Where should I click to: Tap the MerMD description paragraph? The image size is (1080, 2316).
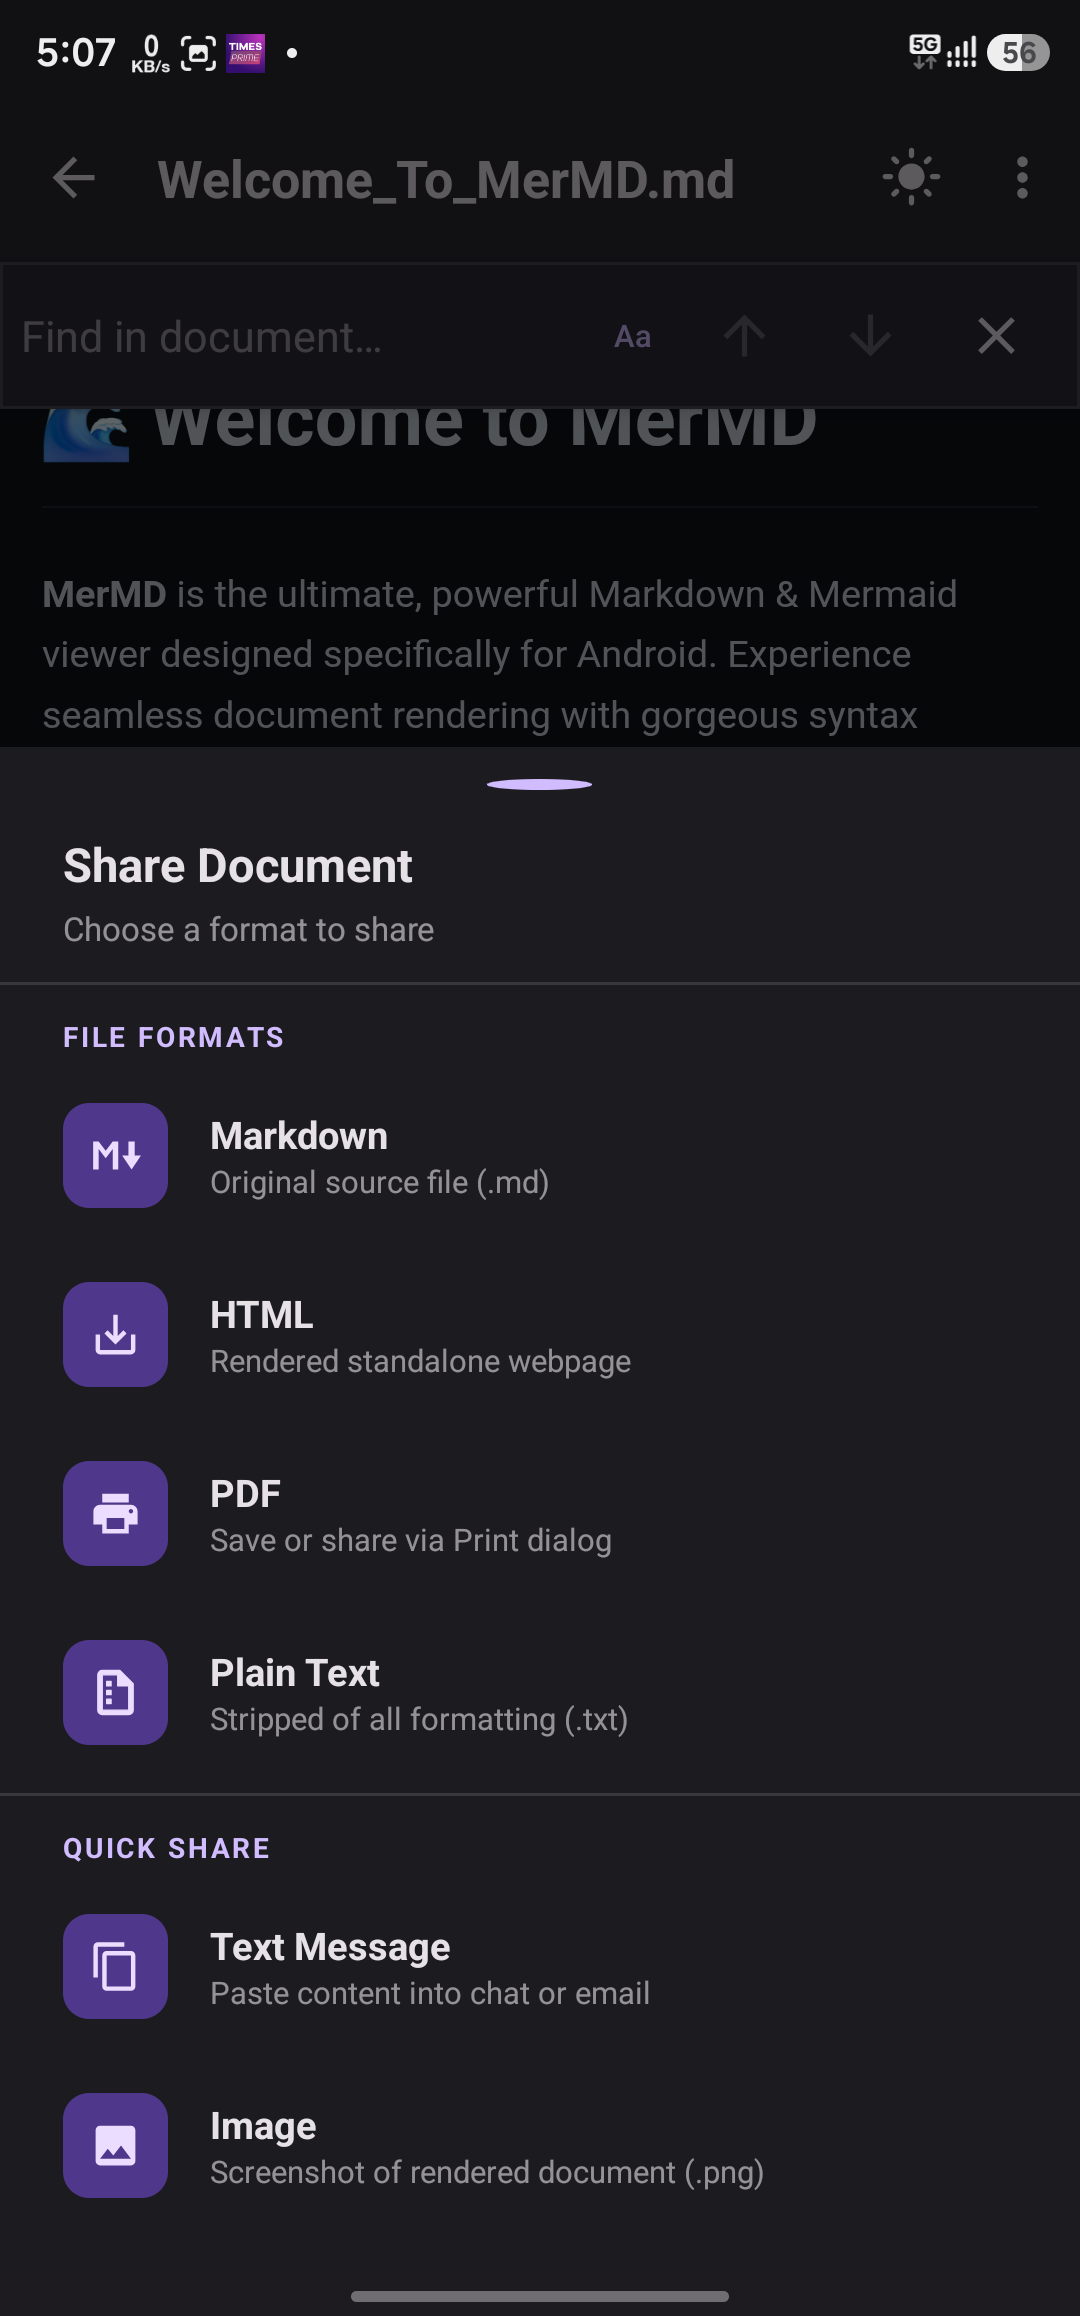500,655
